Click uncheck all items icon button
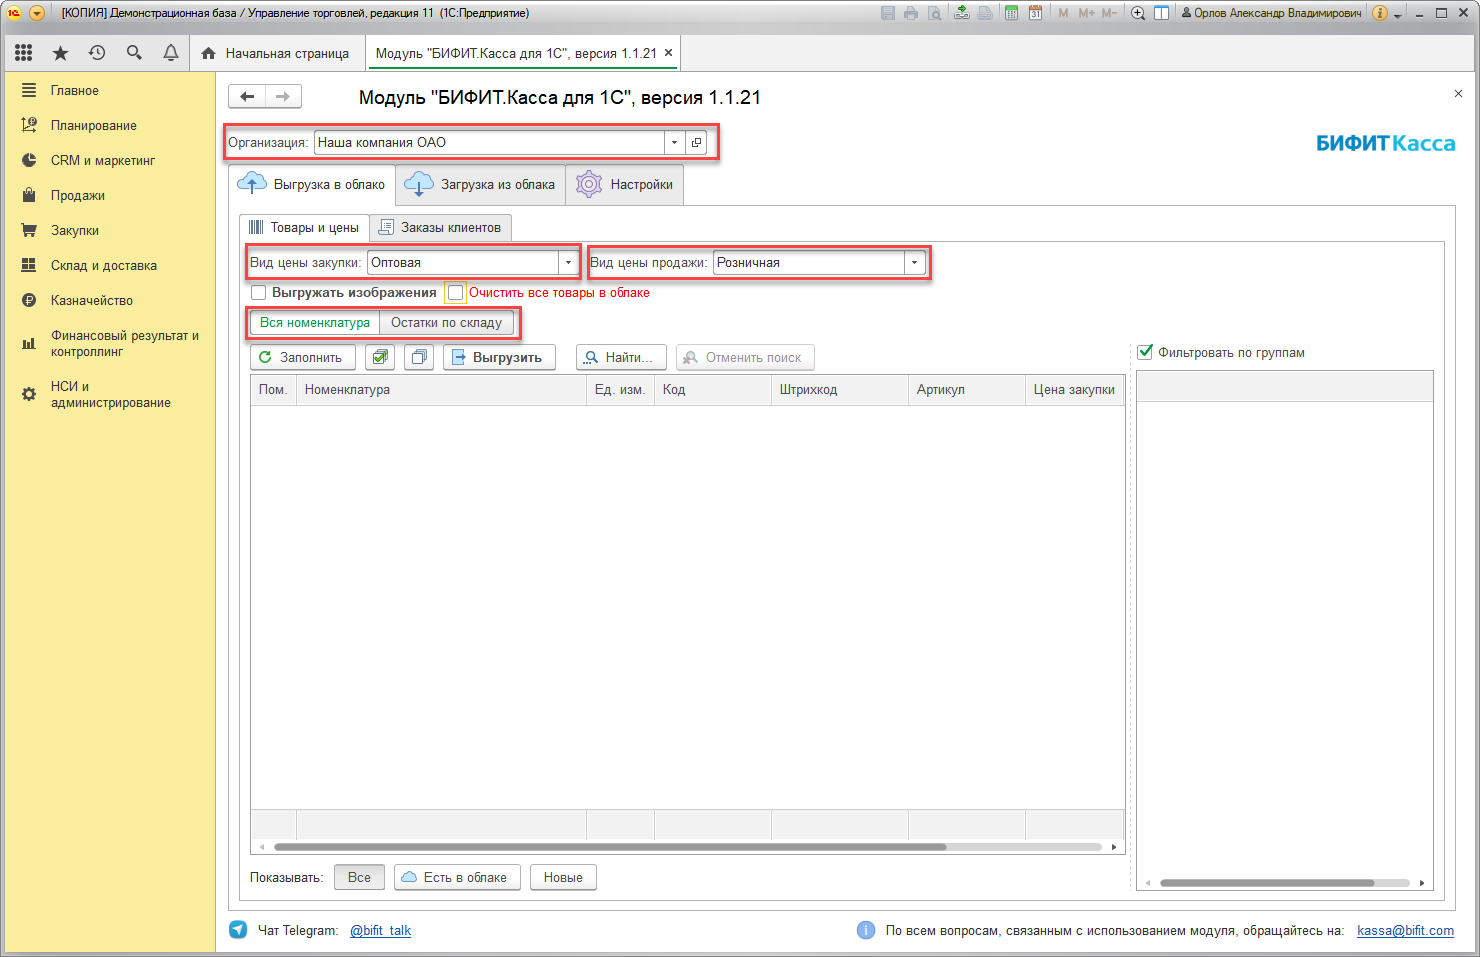Image resolution: width=1480 pixels, height=957 pixels. click(420, 357)
